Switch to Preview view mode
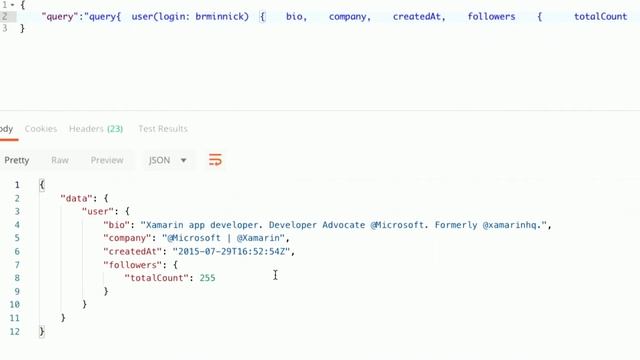Viewport: 640px width, 360px height. pos(107,160)
